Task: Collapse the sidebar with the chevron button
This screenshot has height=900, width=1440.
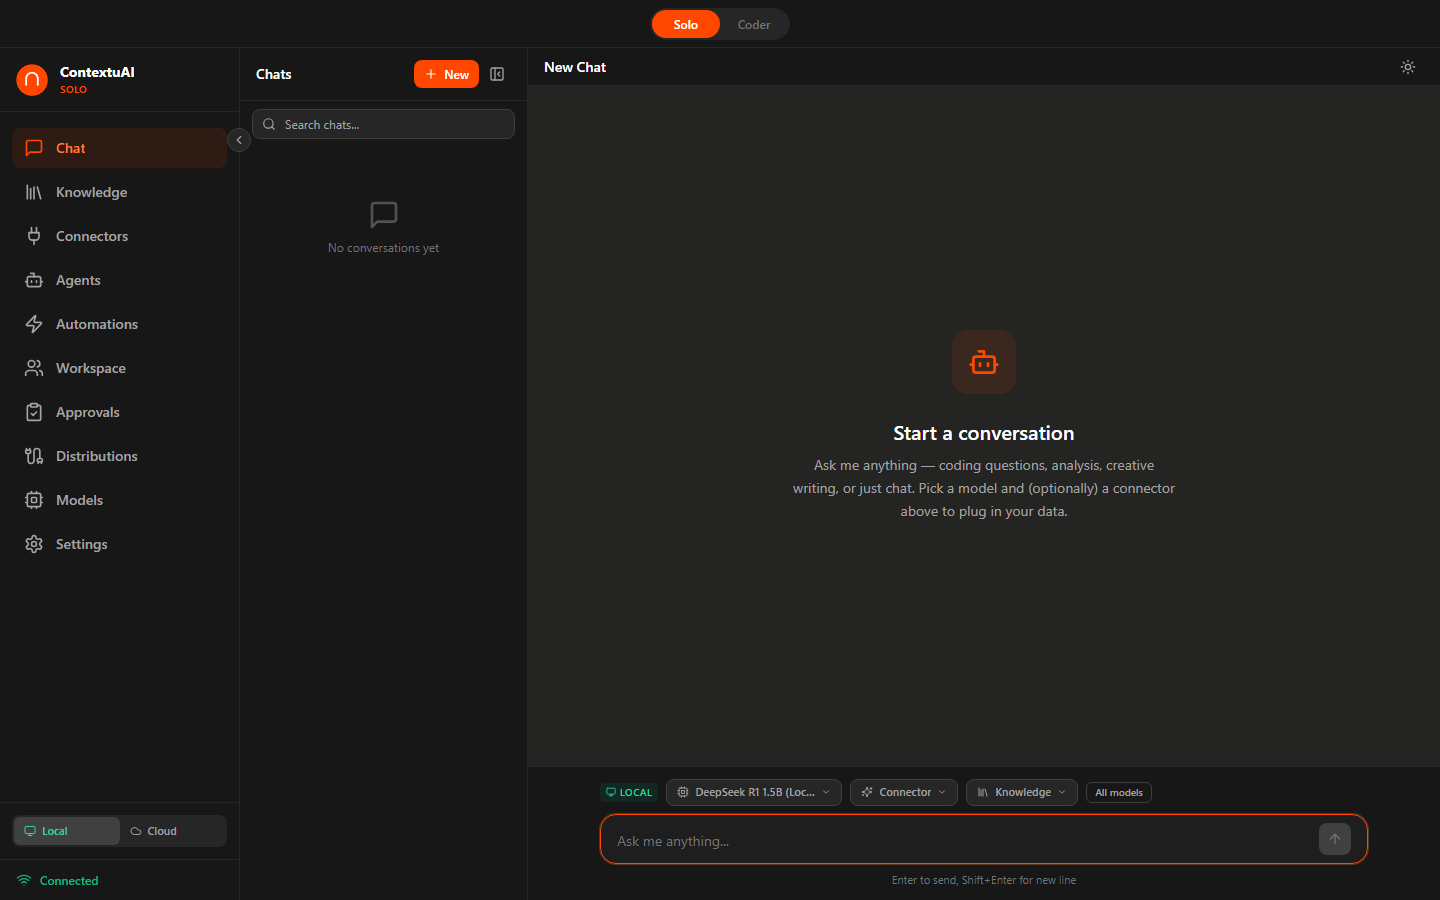Action: tap(239, 140)
